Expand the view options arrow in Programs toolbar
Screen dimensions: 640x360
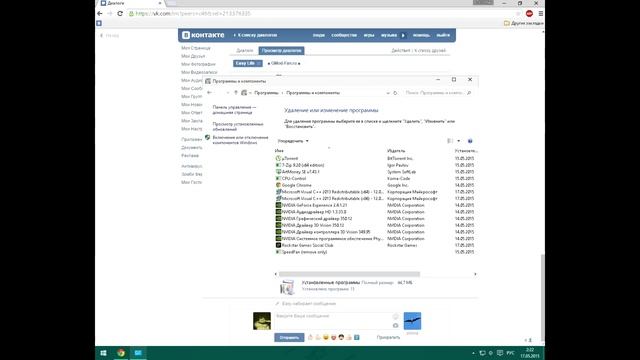(458, 141)
